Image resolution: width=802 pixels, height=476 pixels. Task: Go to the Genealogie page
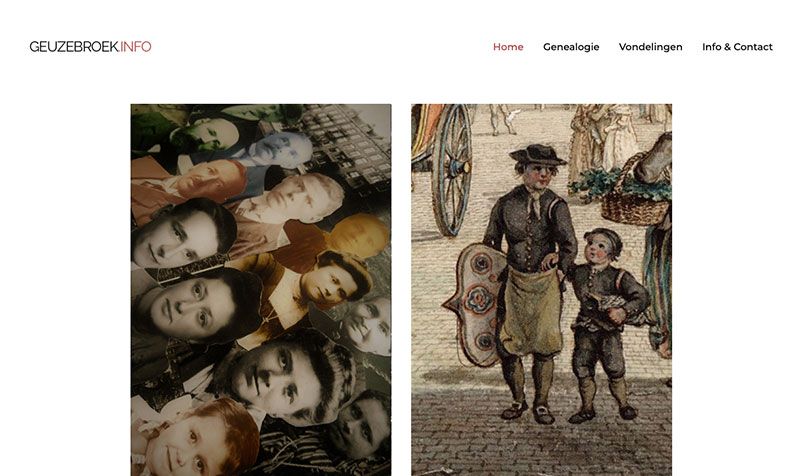pos(571,47)
